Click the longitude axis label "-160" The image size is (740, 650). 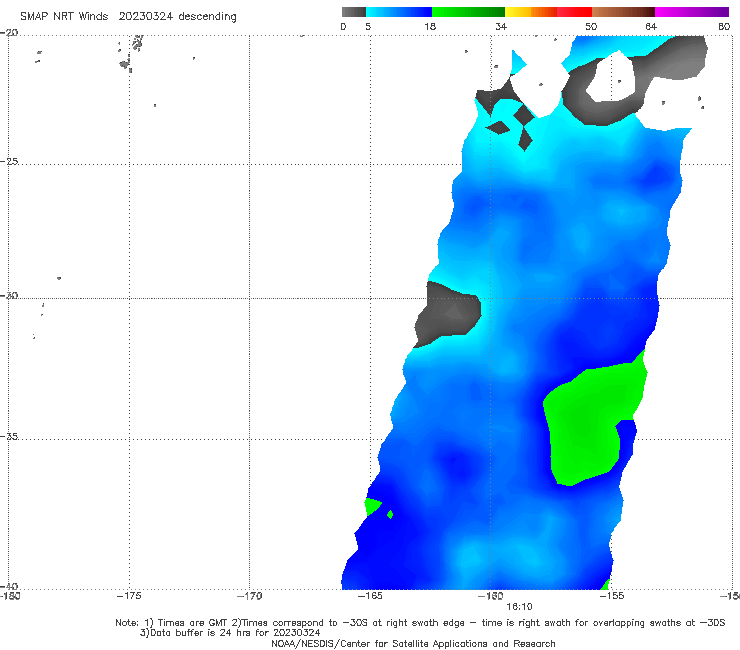[491, 596]
